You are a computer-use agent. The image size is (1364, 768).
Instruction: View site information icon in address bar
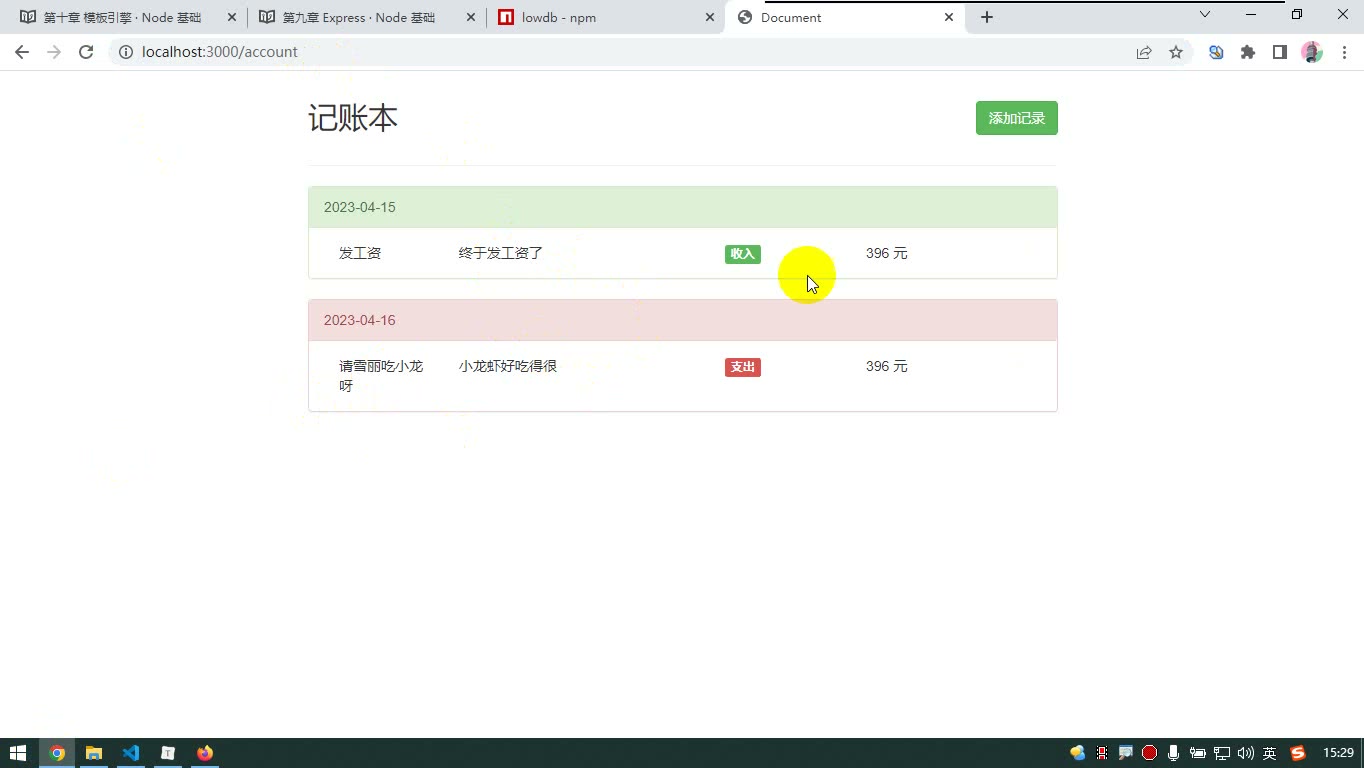126,52
